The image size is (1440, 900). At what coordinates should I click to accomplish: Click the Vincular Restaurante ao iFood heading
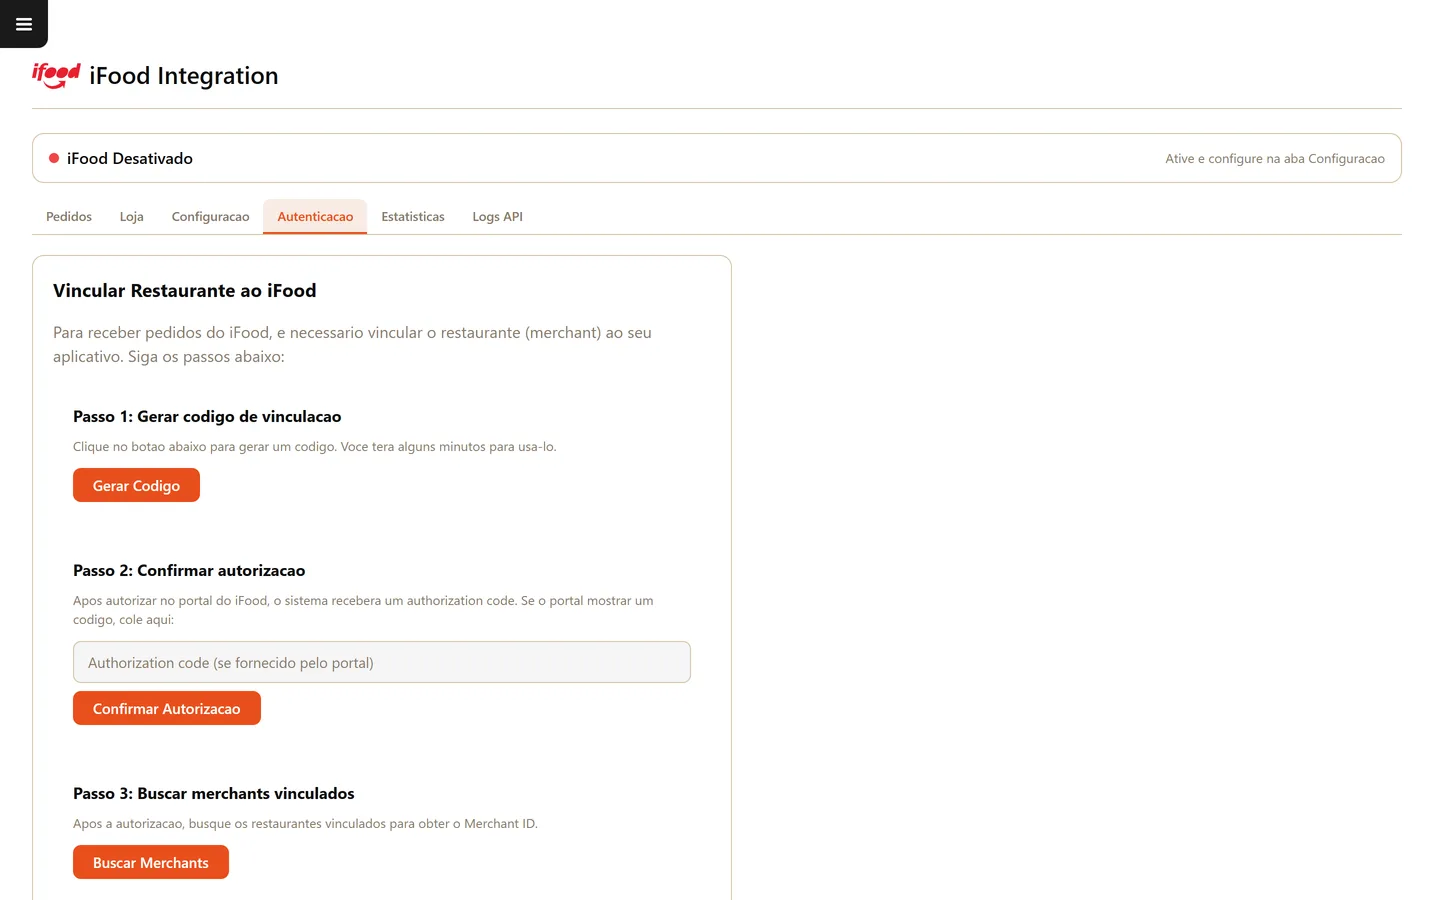(185, 291)
